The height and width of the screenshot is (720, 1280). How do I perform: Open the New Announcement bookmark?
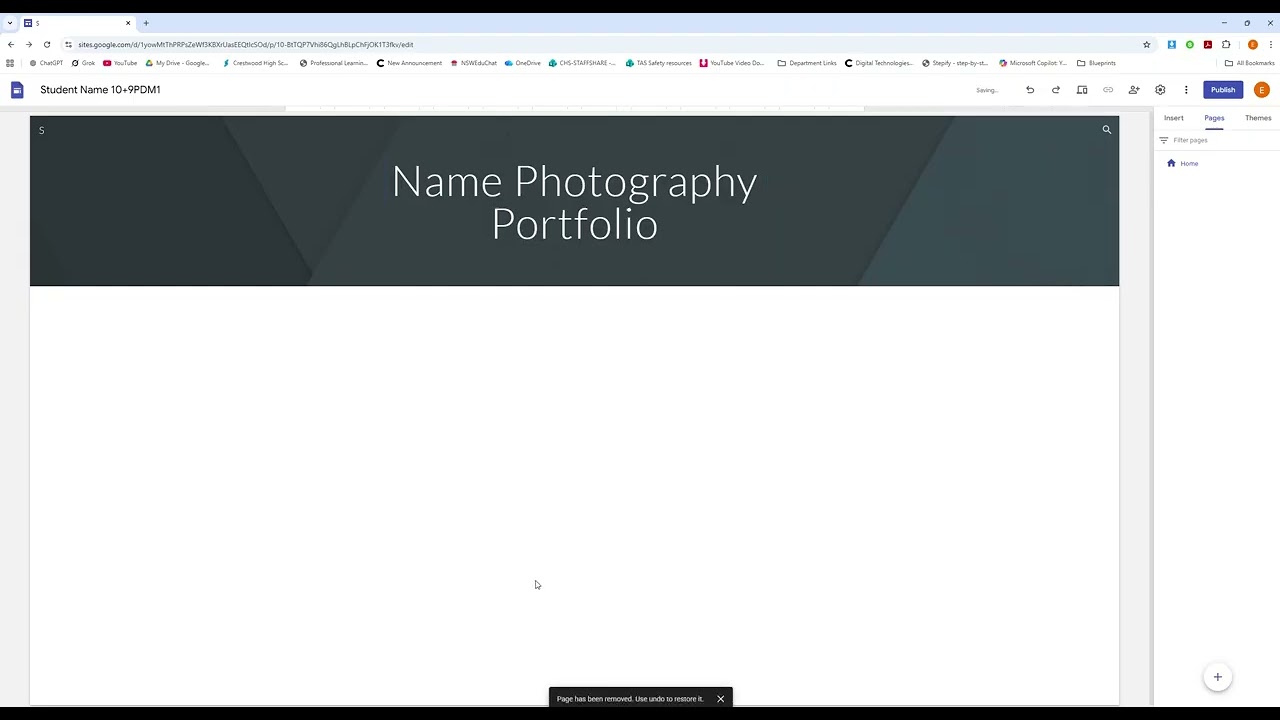tap(409, 63)
